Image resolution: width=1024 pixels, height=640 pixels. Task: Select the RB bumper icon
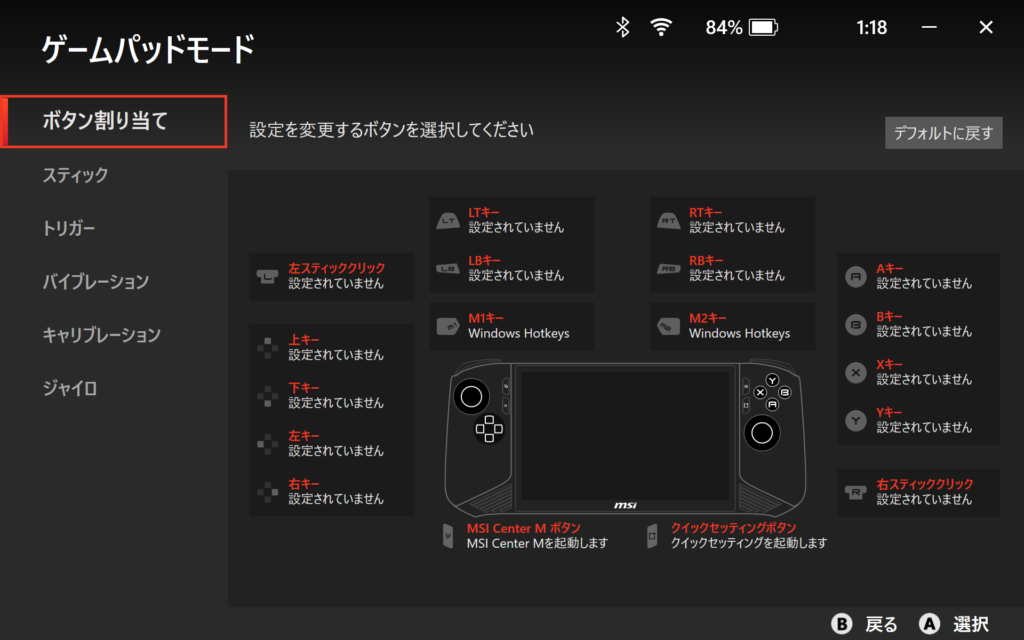[x=669, y=268]
